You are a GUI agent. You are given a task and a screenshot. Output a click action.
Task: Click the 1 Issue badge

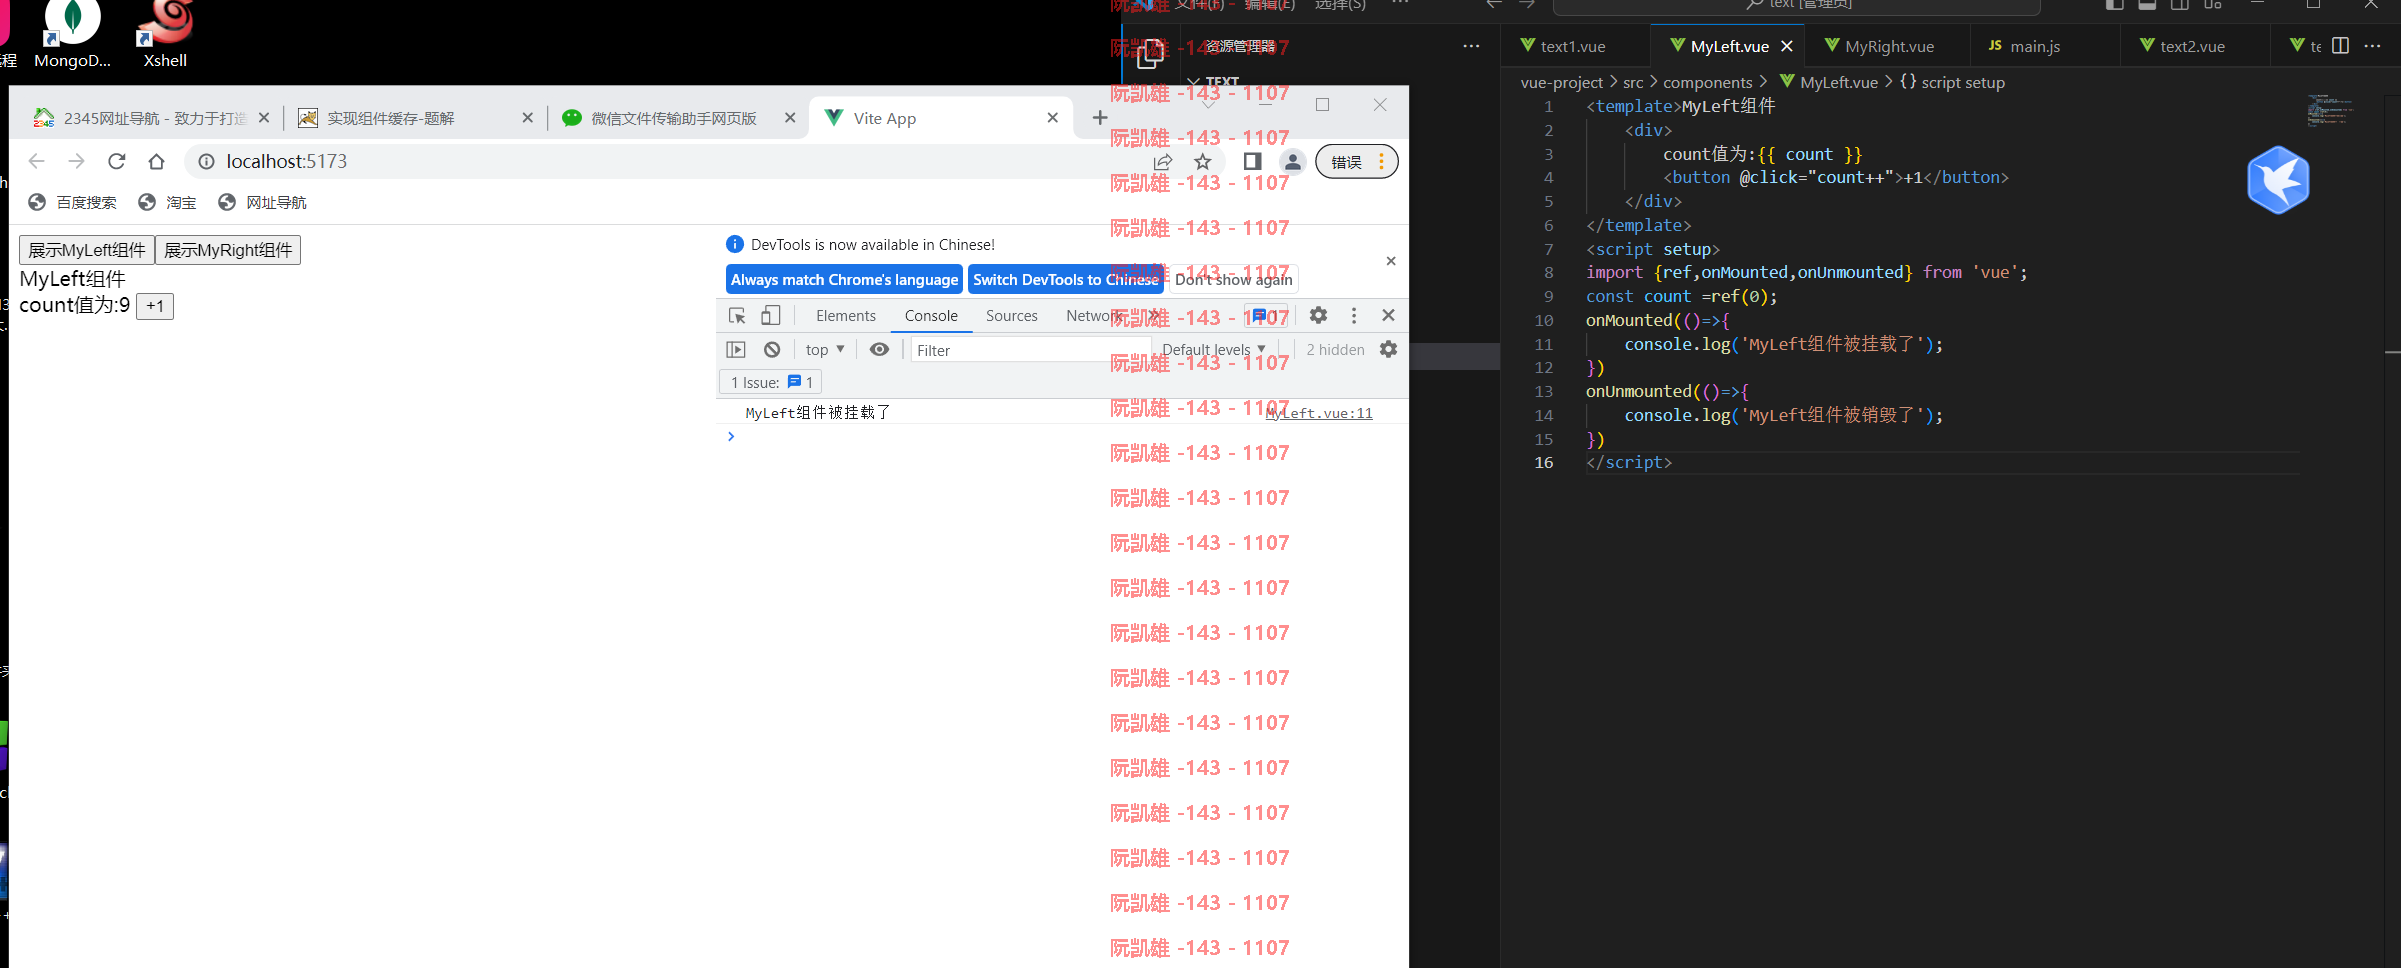(771, 382)
